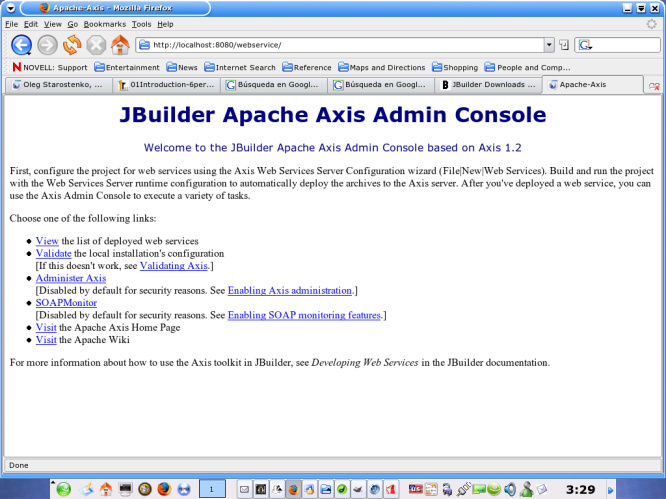Reload the current page
Image resolution: width=666 pixels, height=499 pixels.
click(x=72, y=45)
